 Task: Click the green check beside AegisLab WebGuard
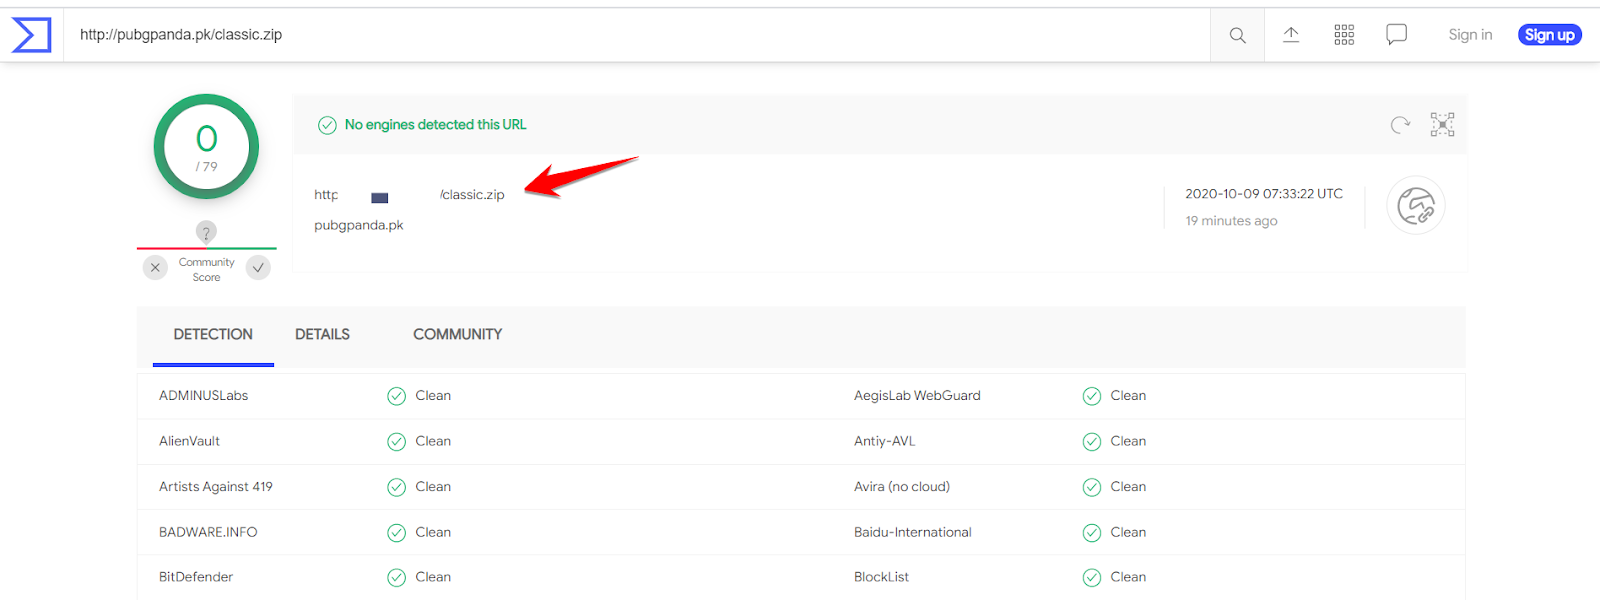pyautogui.click(x=1092, y=396)
